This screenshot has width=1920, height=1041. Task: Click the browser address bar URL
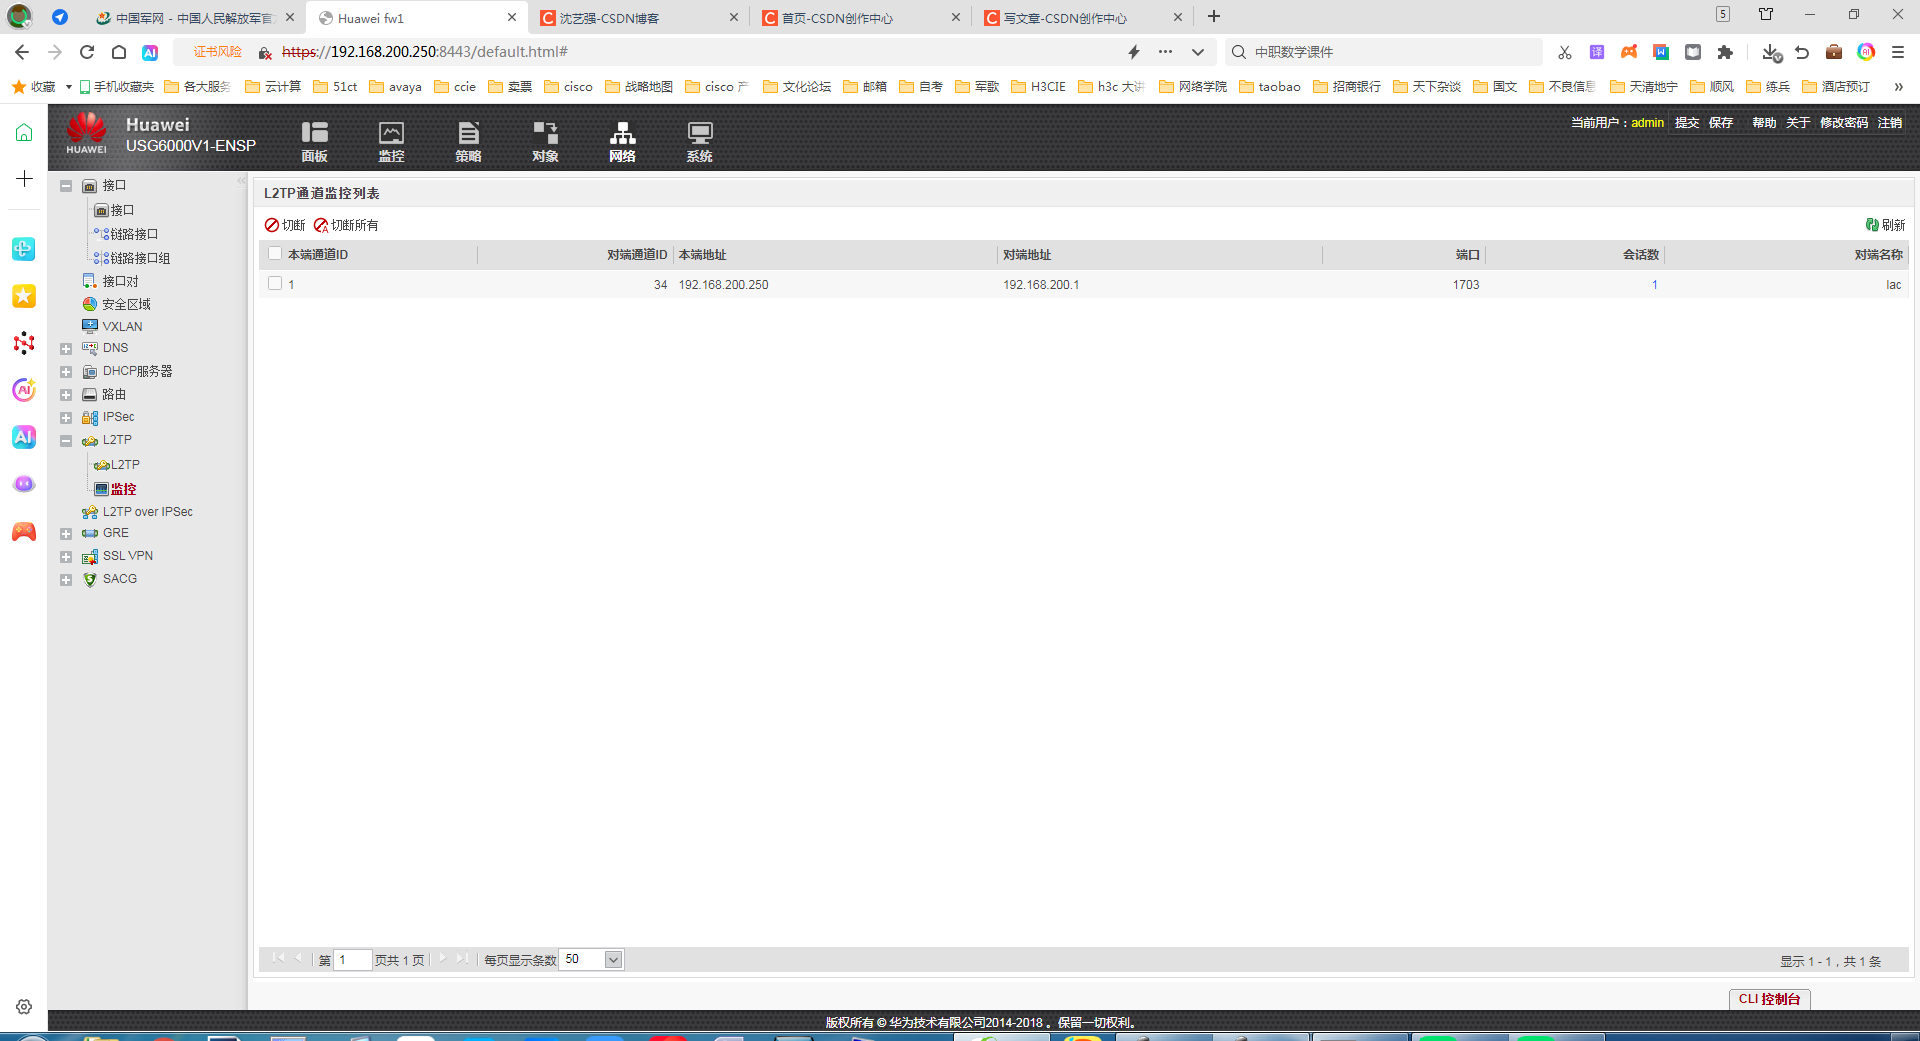point(425,52)
